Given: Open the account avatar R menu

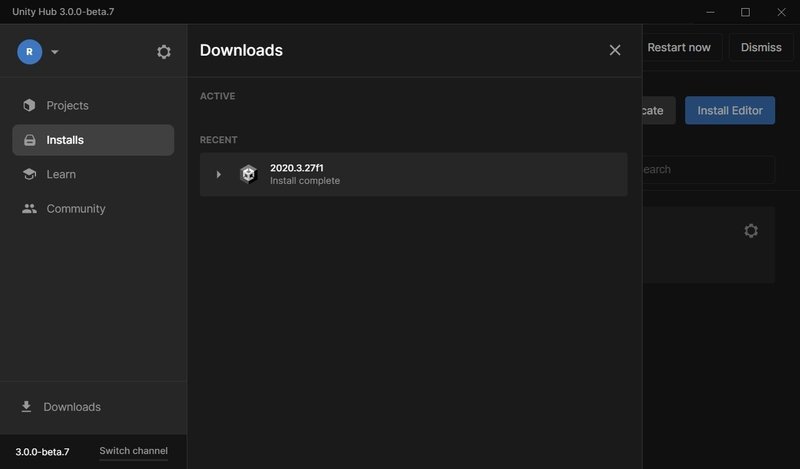Looking at the screenshot, I should point(30,52).
